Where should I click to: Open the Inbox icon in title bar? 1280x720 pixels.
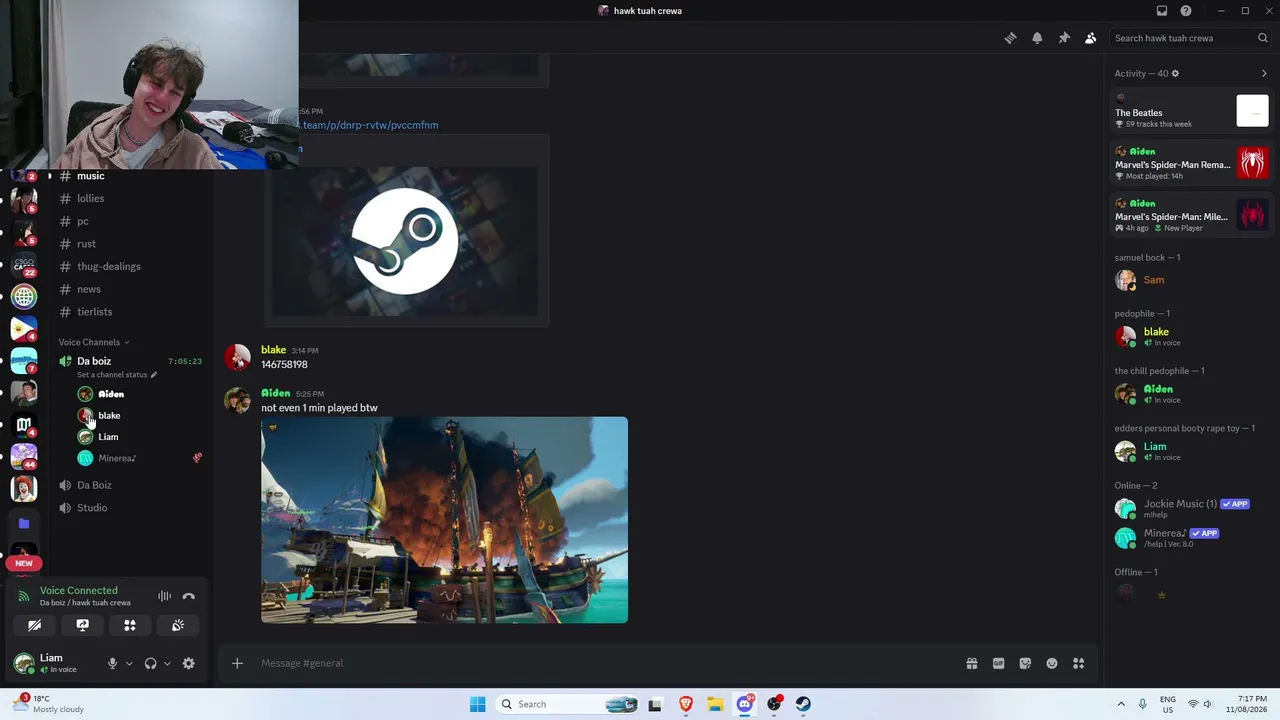point(1162,11)
